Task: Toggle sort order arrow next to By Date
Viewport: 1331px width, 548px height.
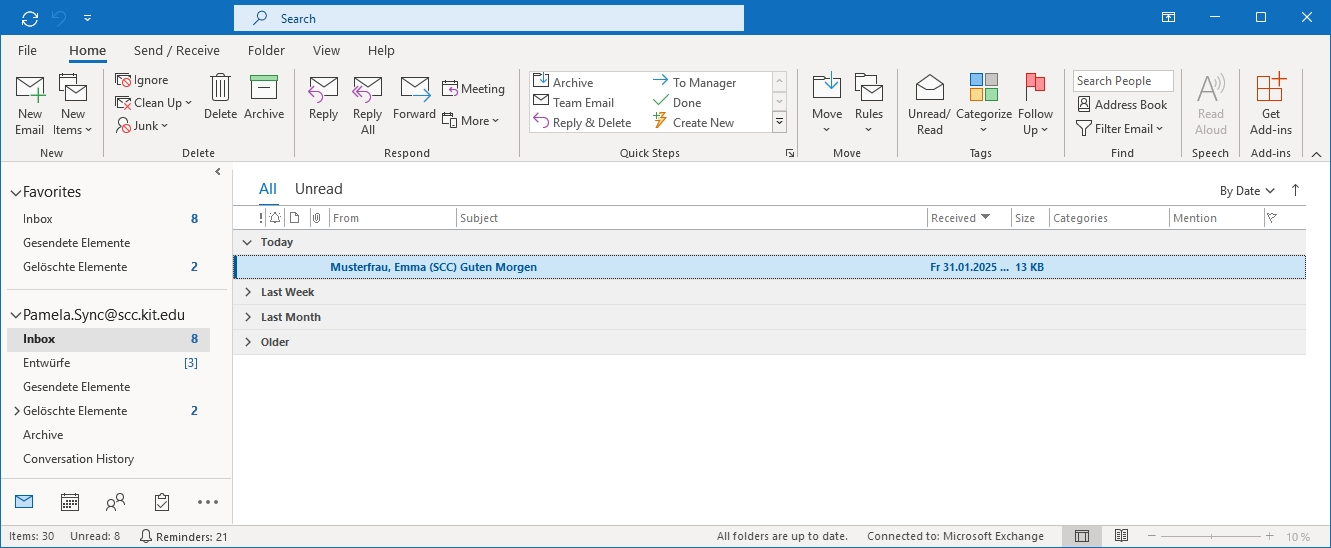Action: coord(1296,190)
